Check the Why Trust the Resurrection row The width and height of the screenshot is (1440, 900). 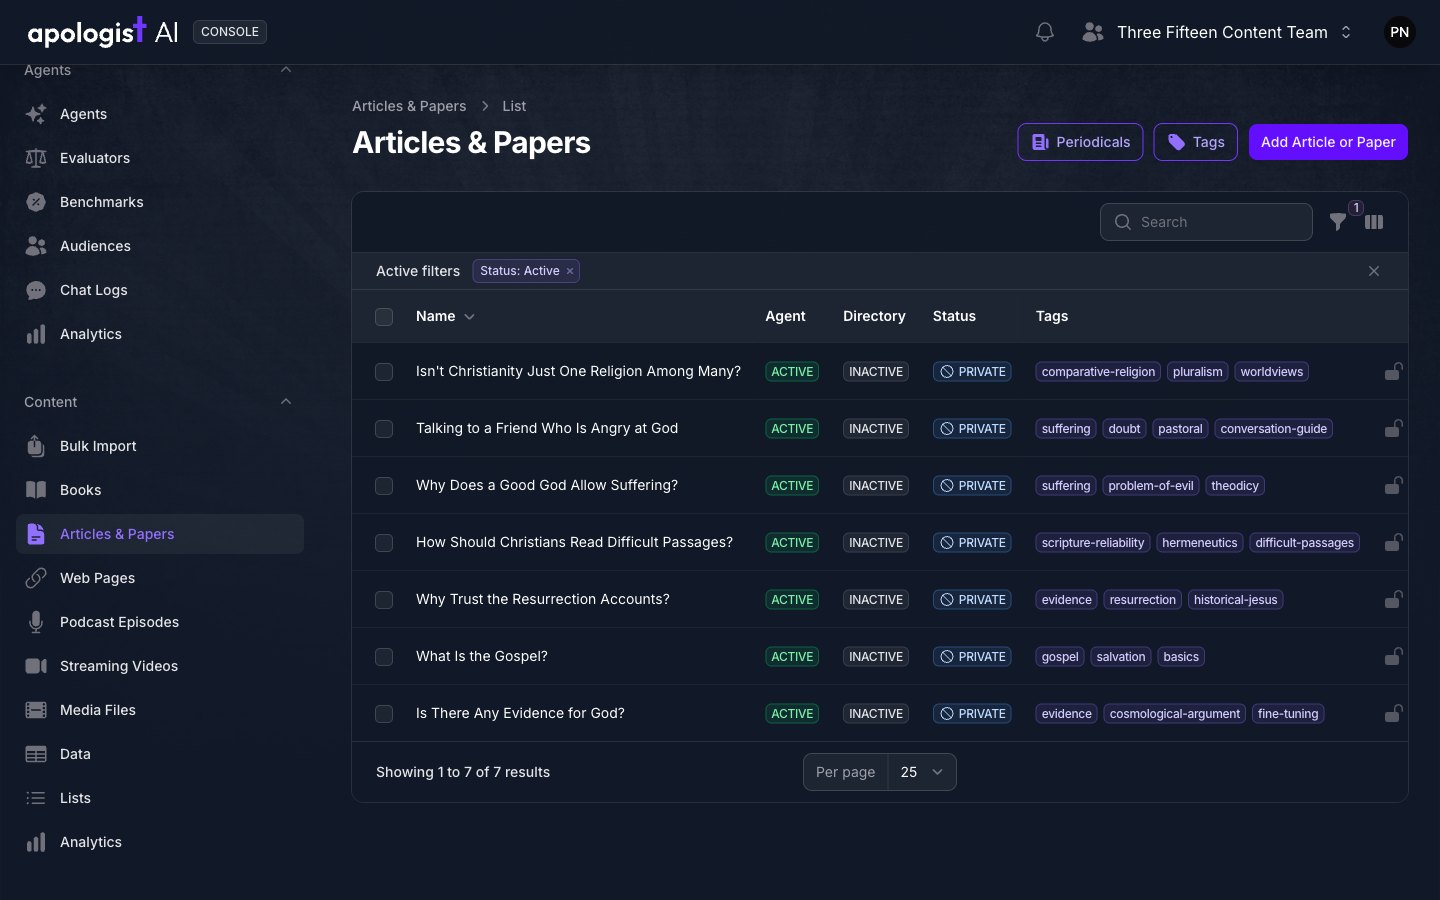tap(384, 600)
